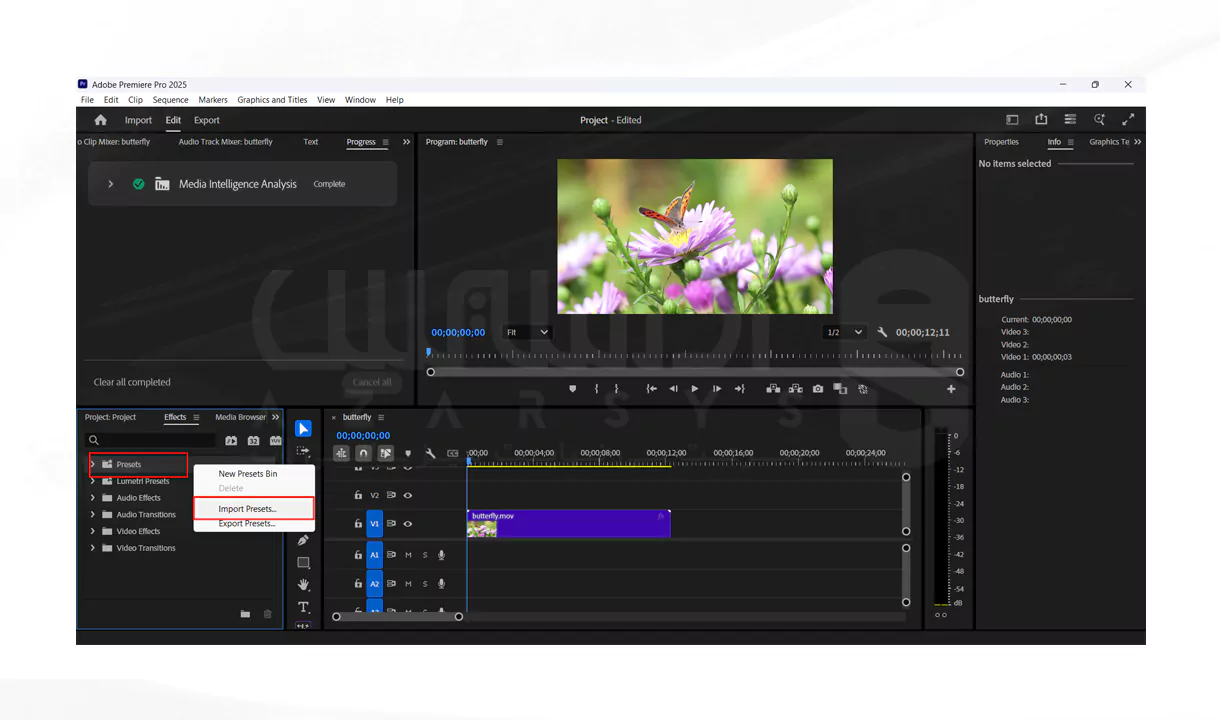Select the Hand tool
1220x720 pixels.
coord(303,585)
